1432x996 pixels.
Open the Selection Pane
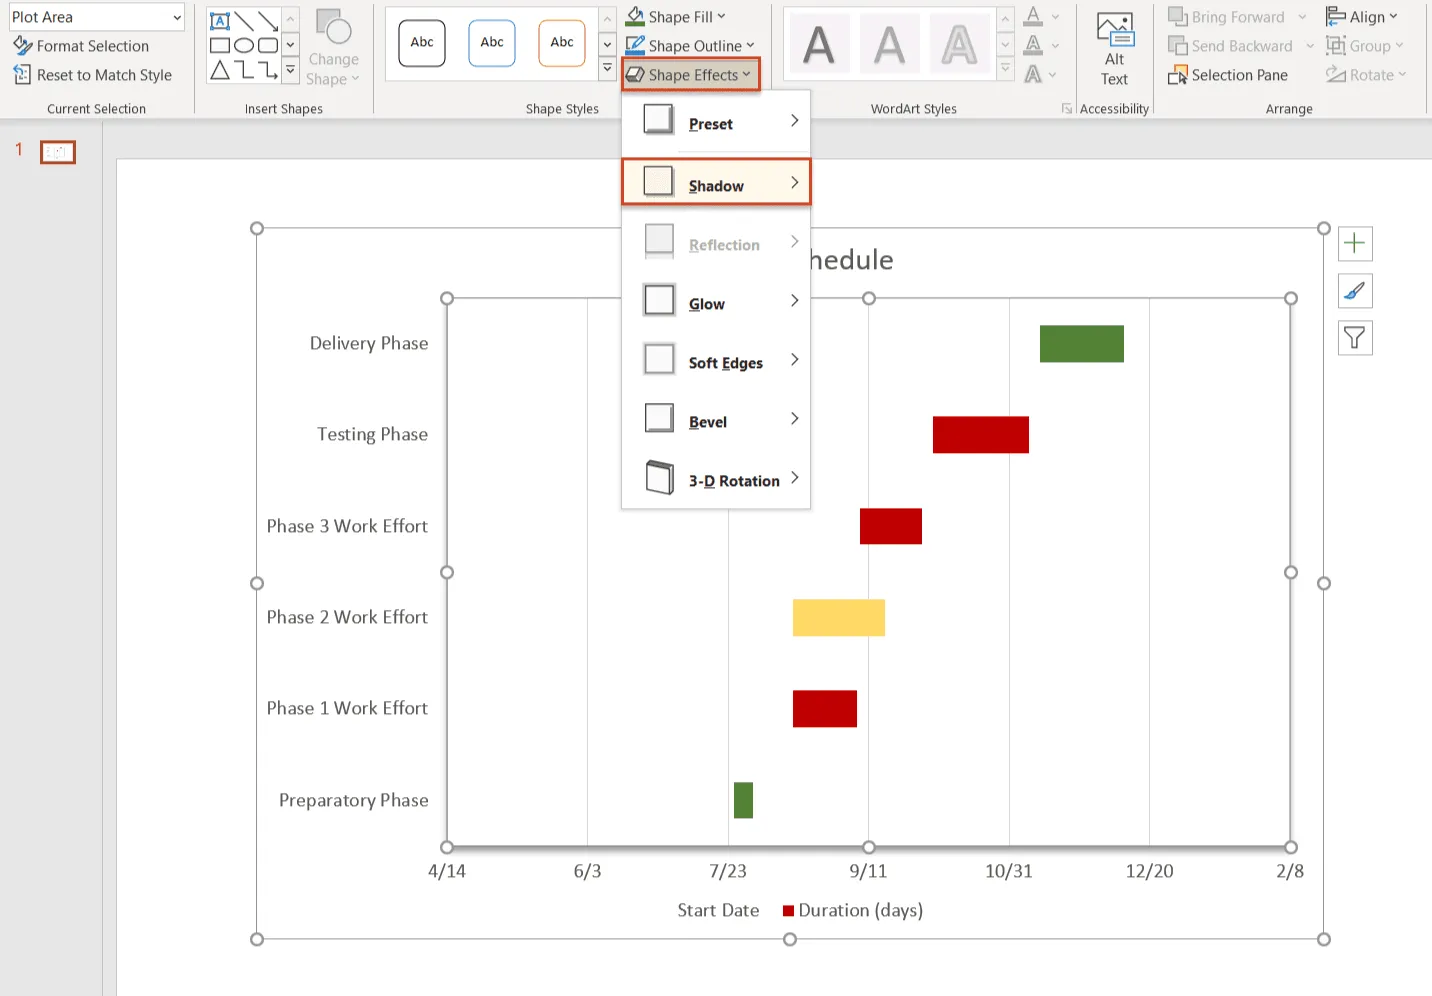1228,75
